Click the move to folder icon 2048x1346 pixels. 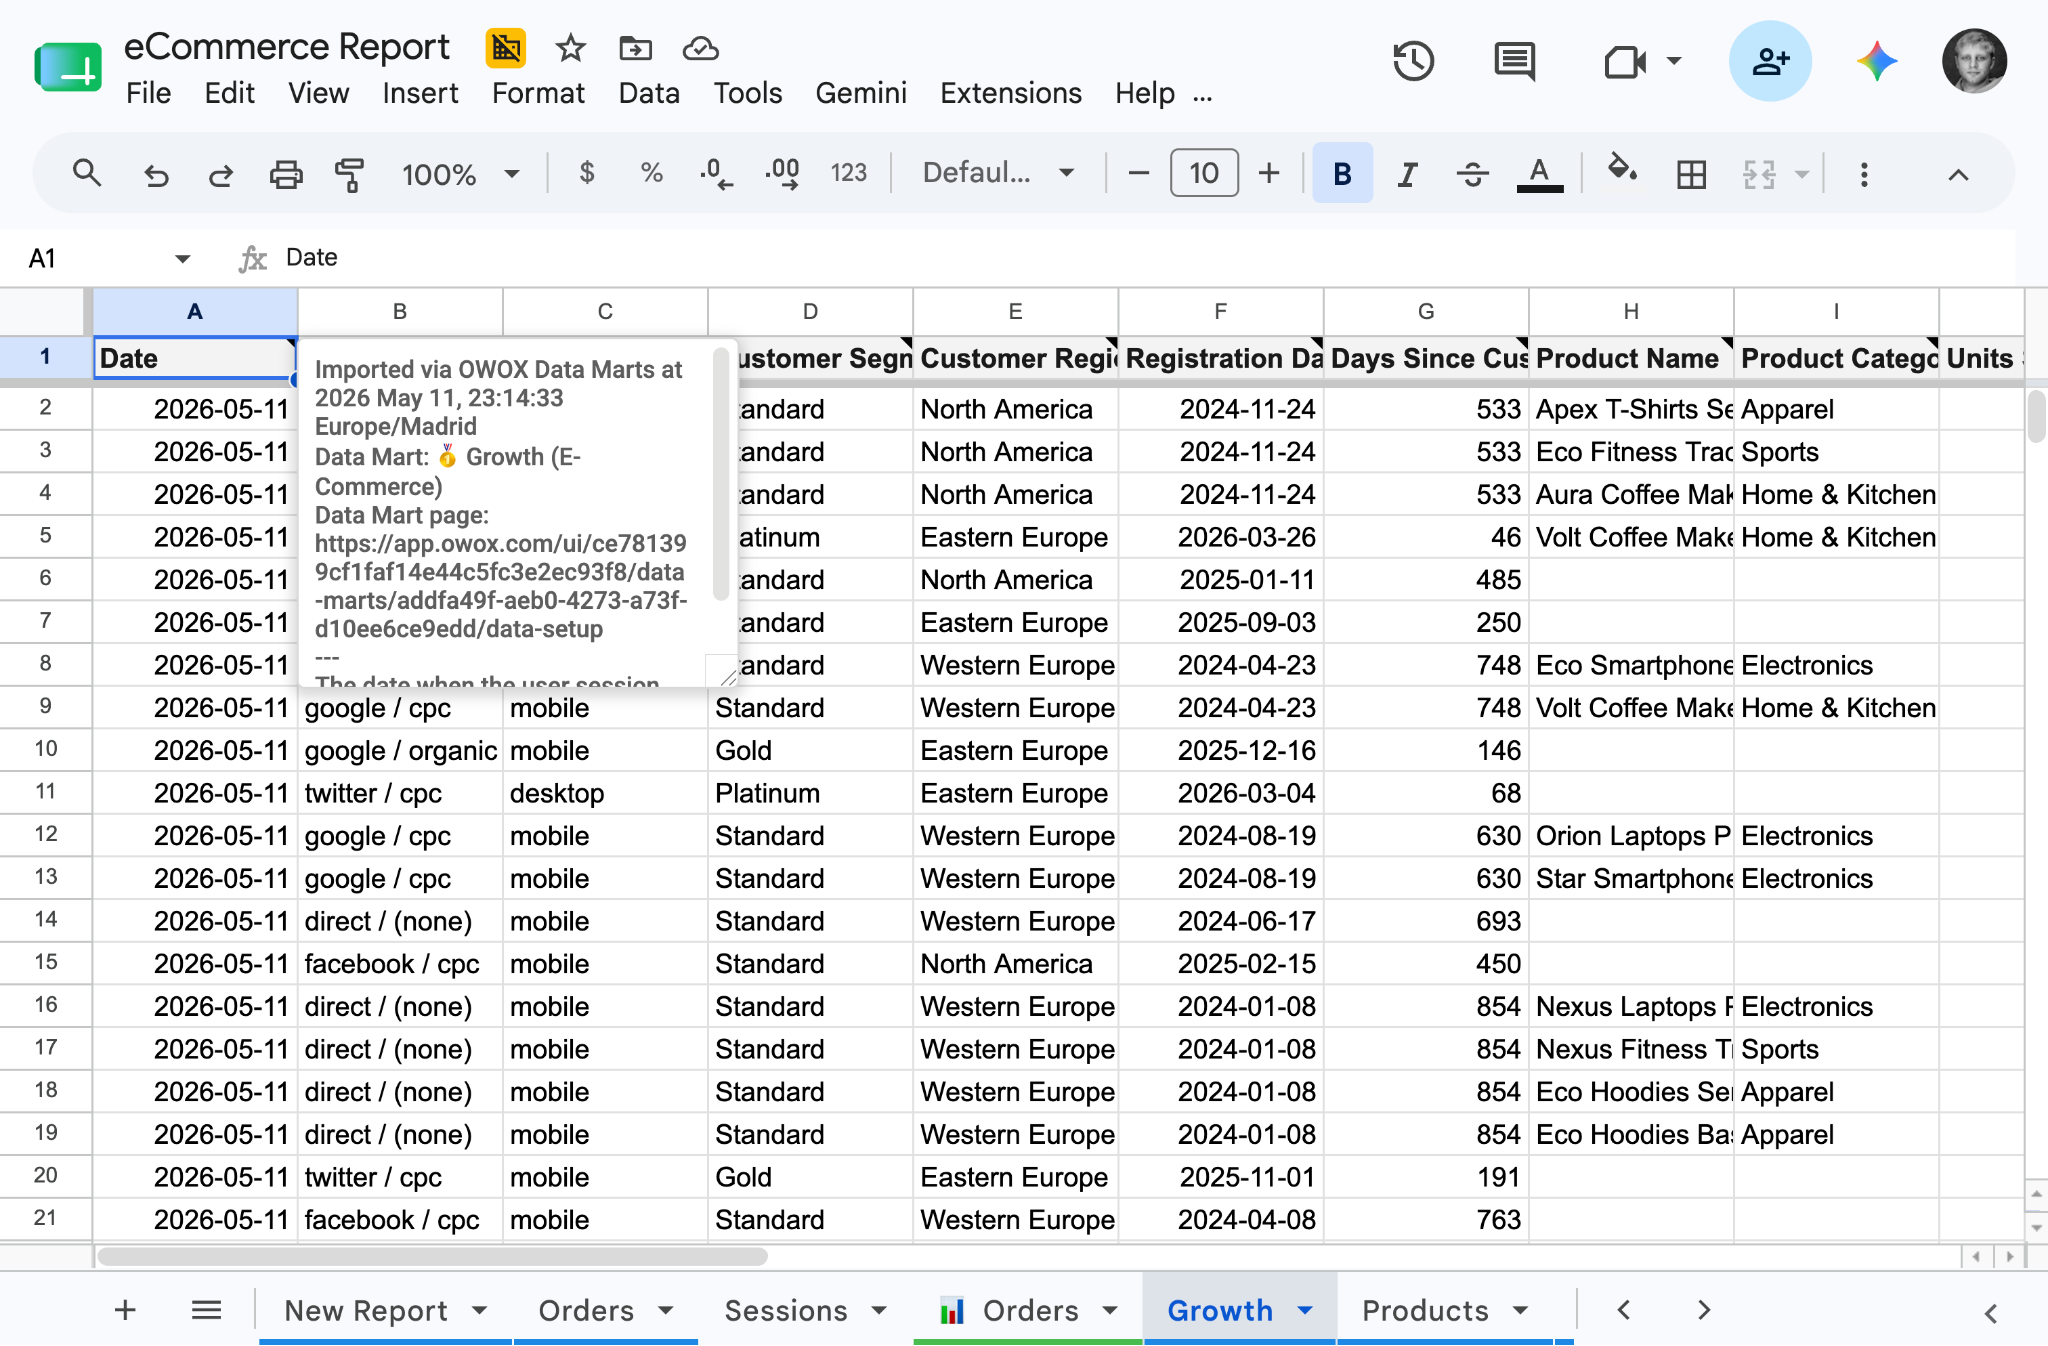(635, 48)
